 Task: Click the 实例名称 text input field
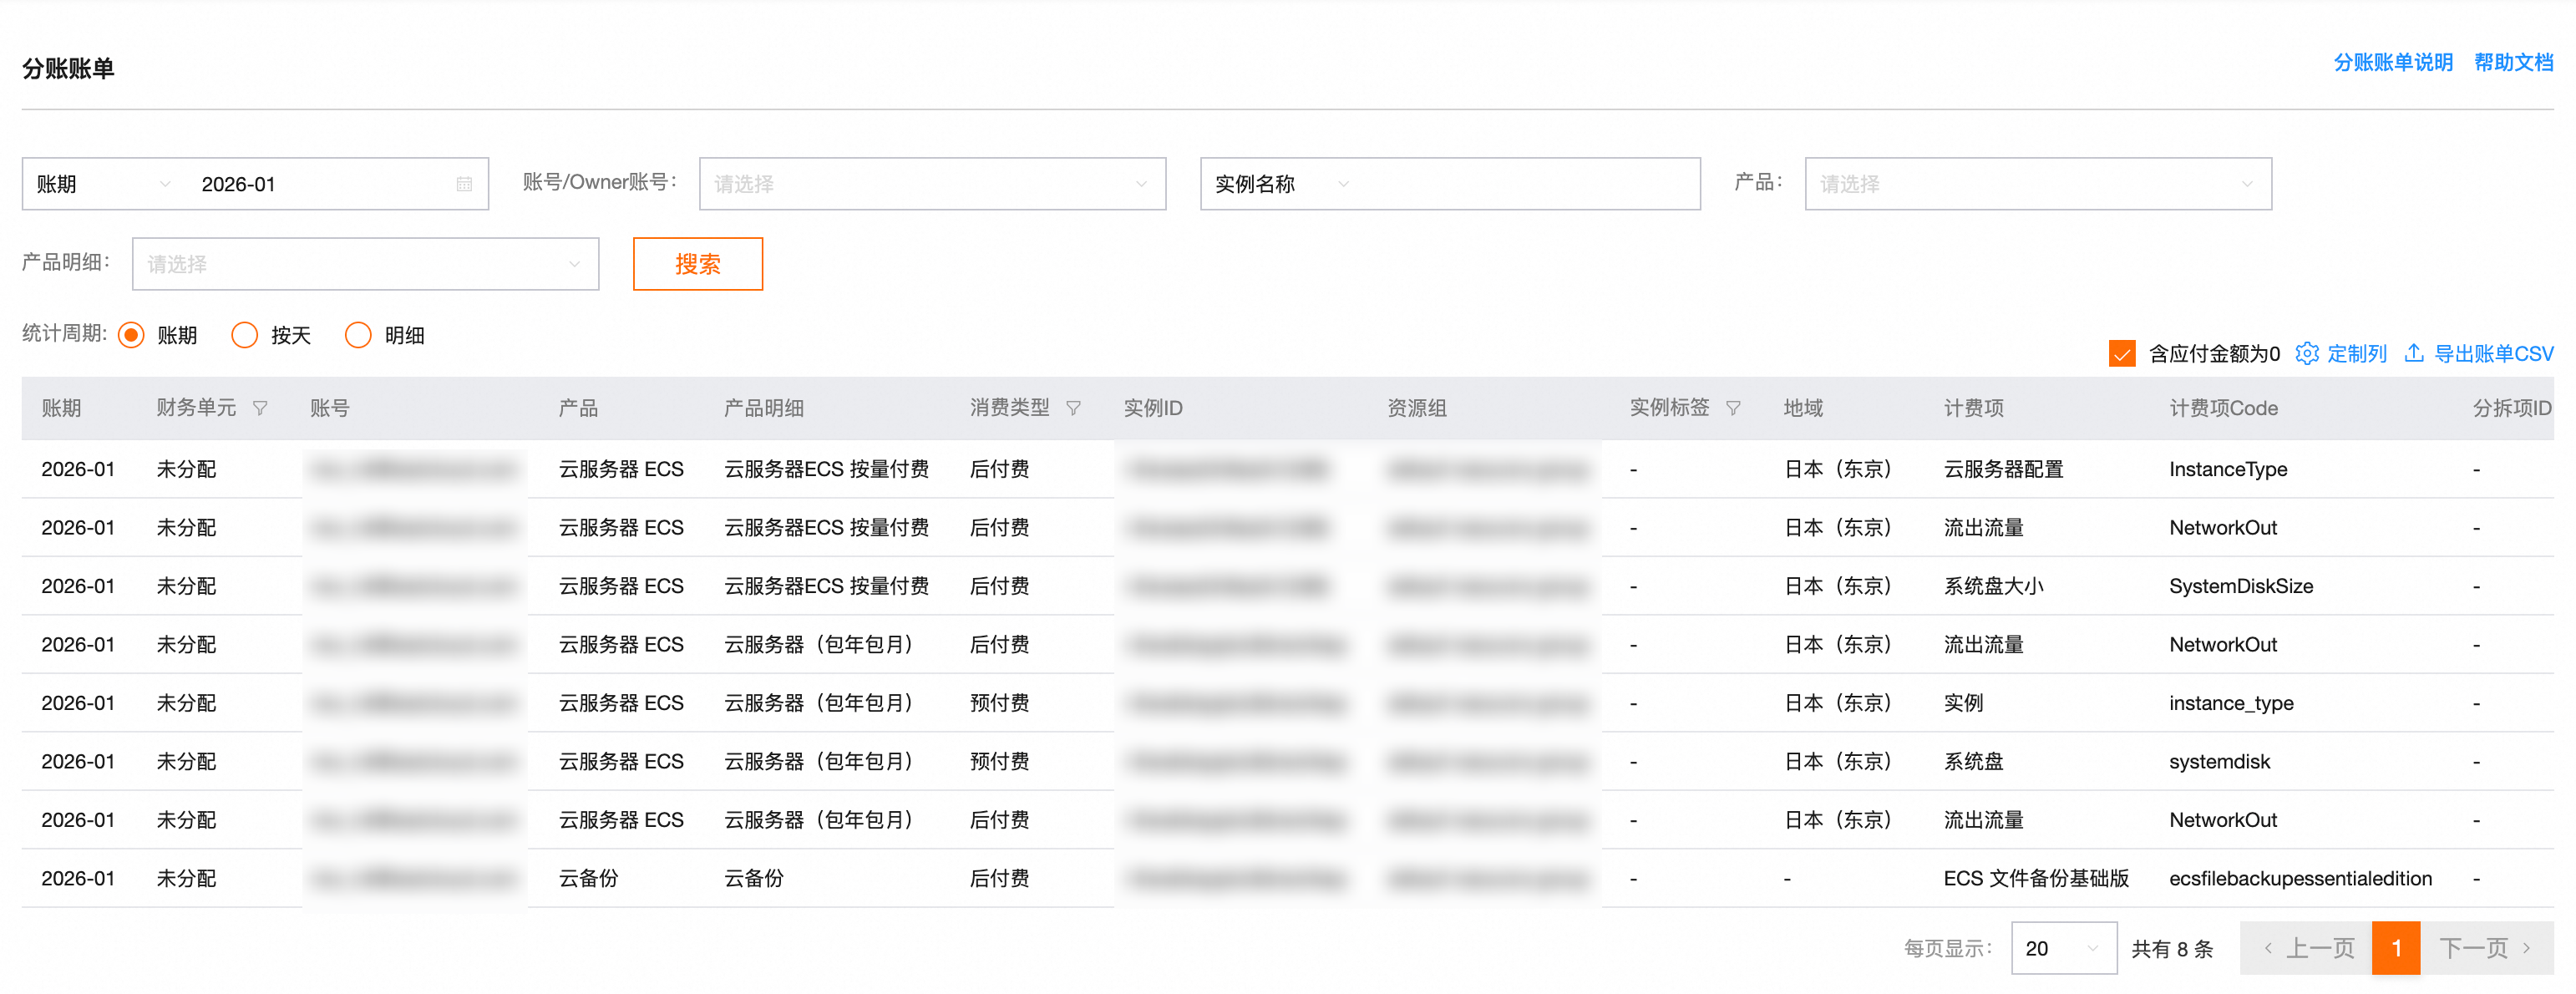[x=1530, y=184]
